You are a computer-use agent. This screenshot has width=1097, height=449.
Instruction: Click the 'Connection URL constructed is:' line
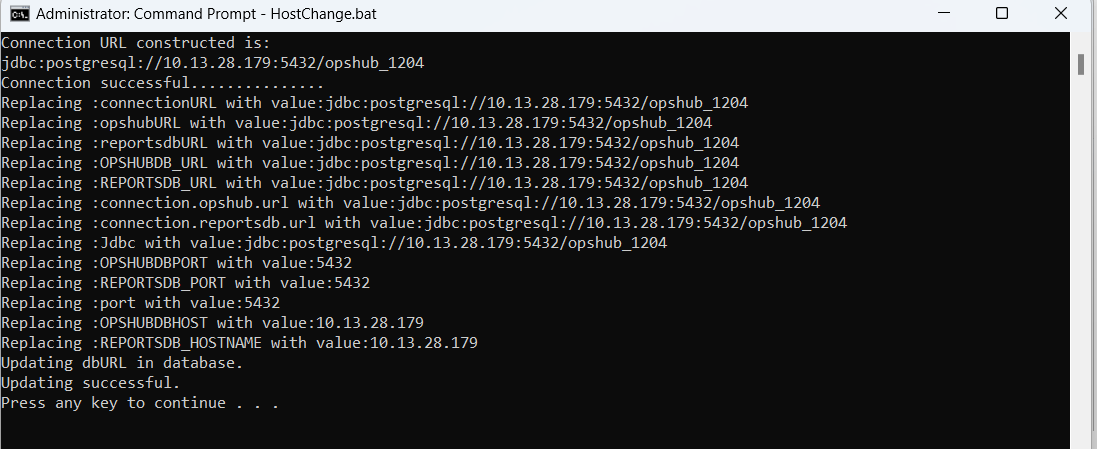(x=136, y=43)
